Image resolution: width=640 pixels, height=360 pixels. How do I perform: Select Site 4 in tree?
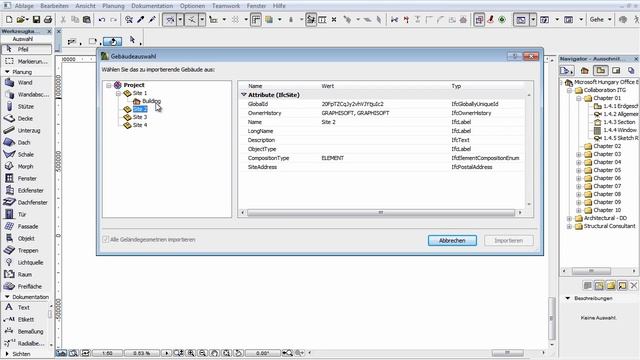(140, 125)
